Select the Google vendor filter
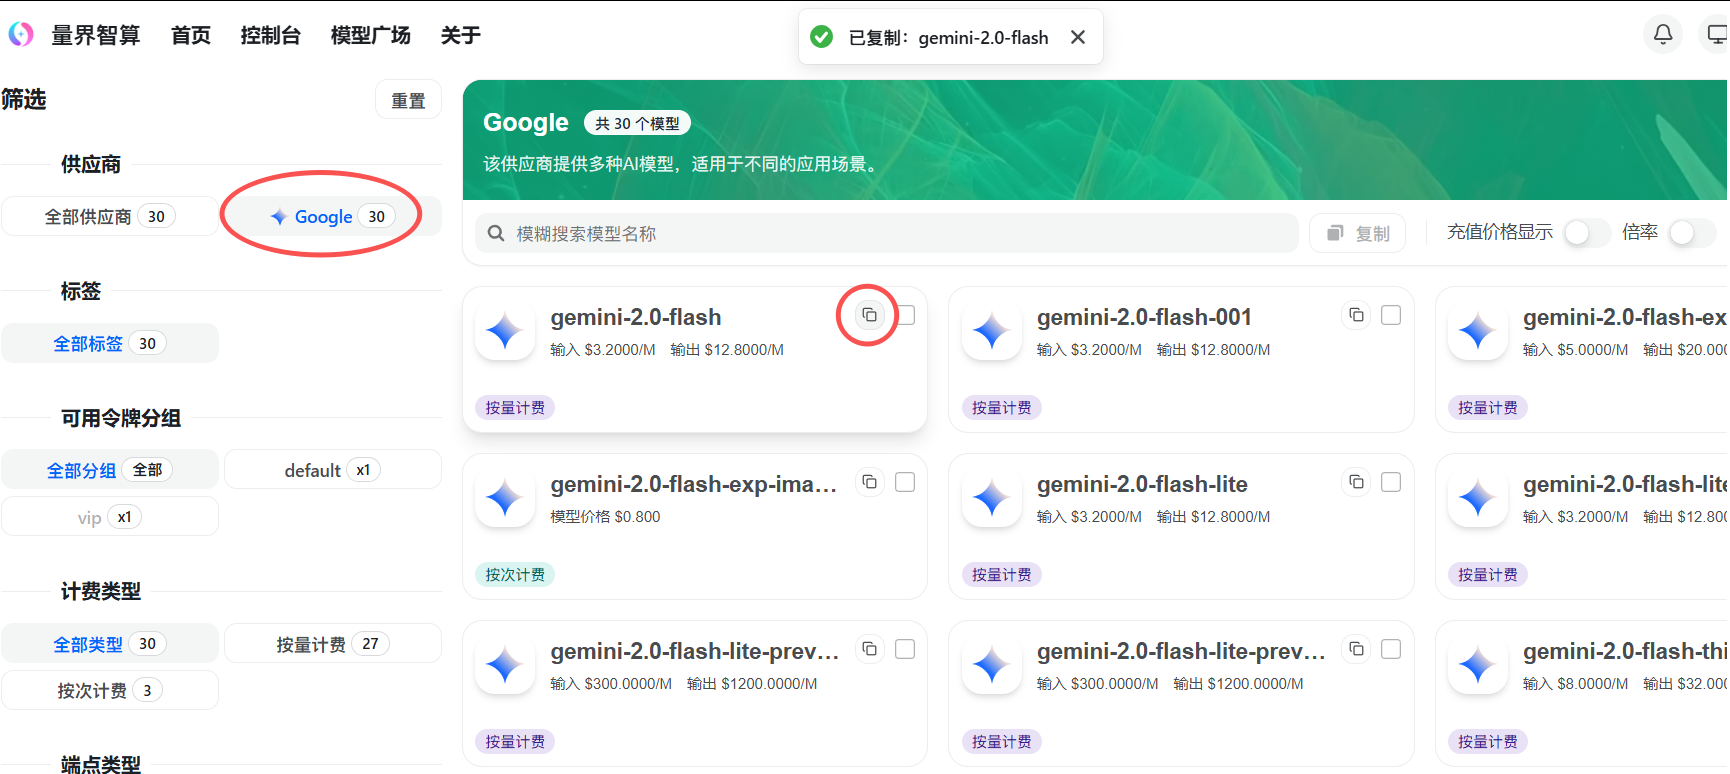1730x774 pixels. [333, 216]
